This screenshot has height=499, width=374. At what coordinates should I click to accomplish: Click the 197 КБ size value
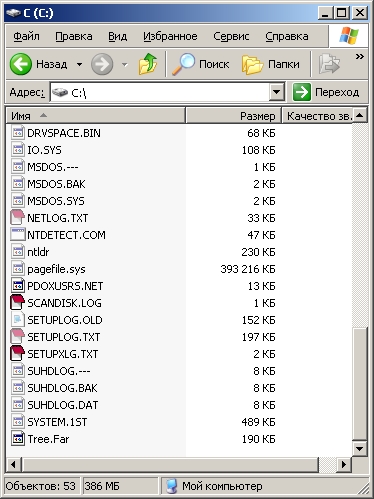point(259,337)
